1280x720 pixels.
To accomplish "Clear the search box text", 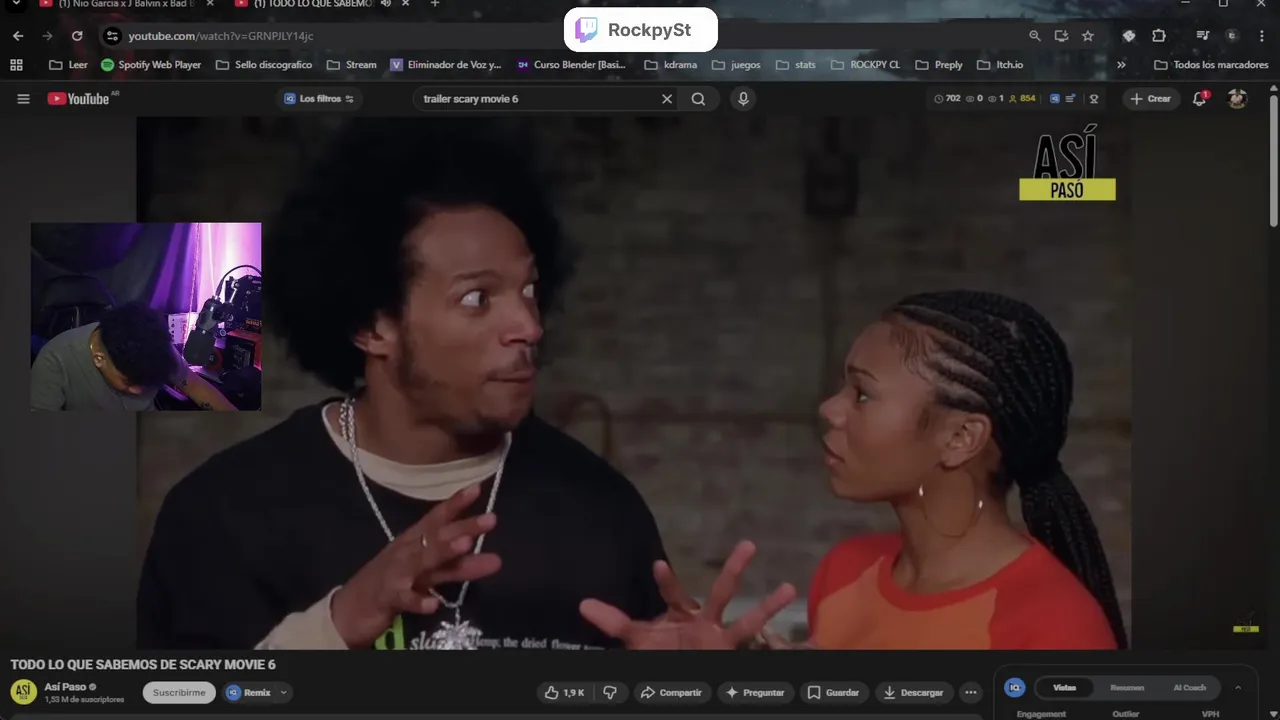I will [x=667, y=99].
